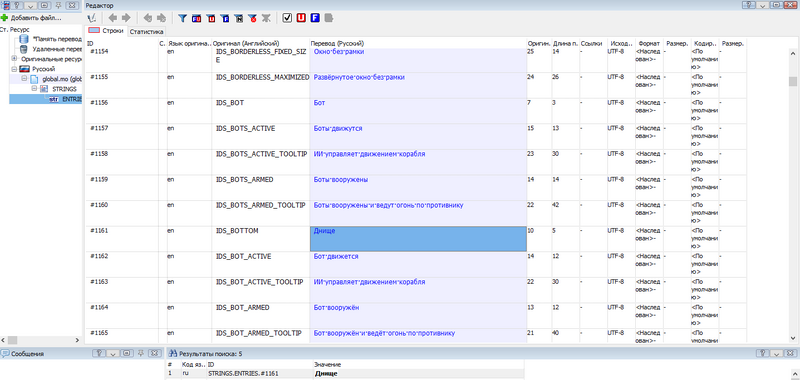Switch to the Строки tab

[107, 31]
